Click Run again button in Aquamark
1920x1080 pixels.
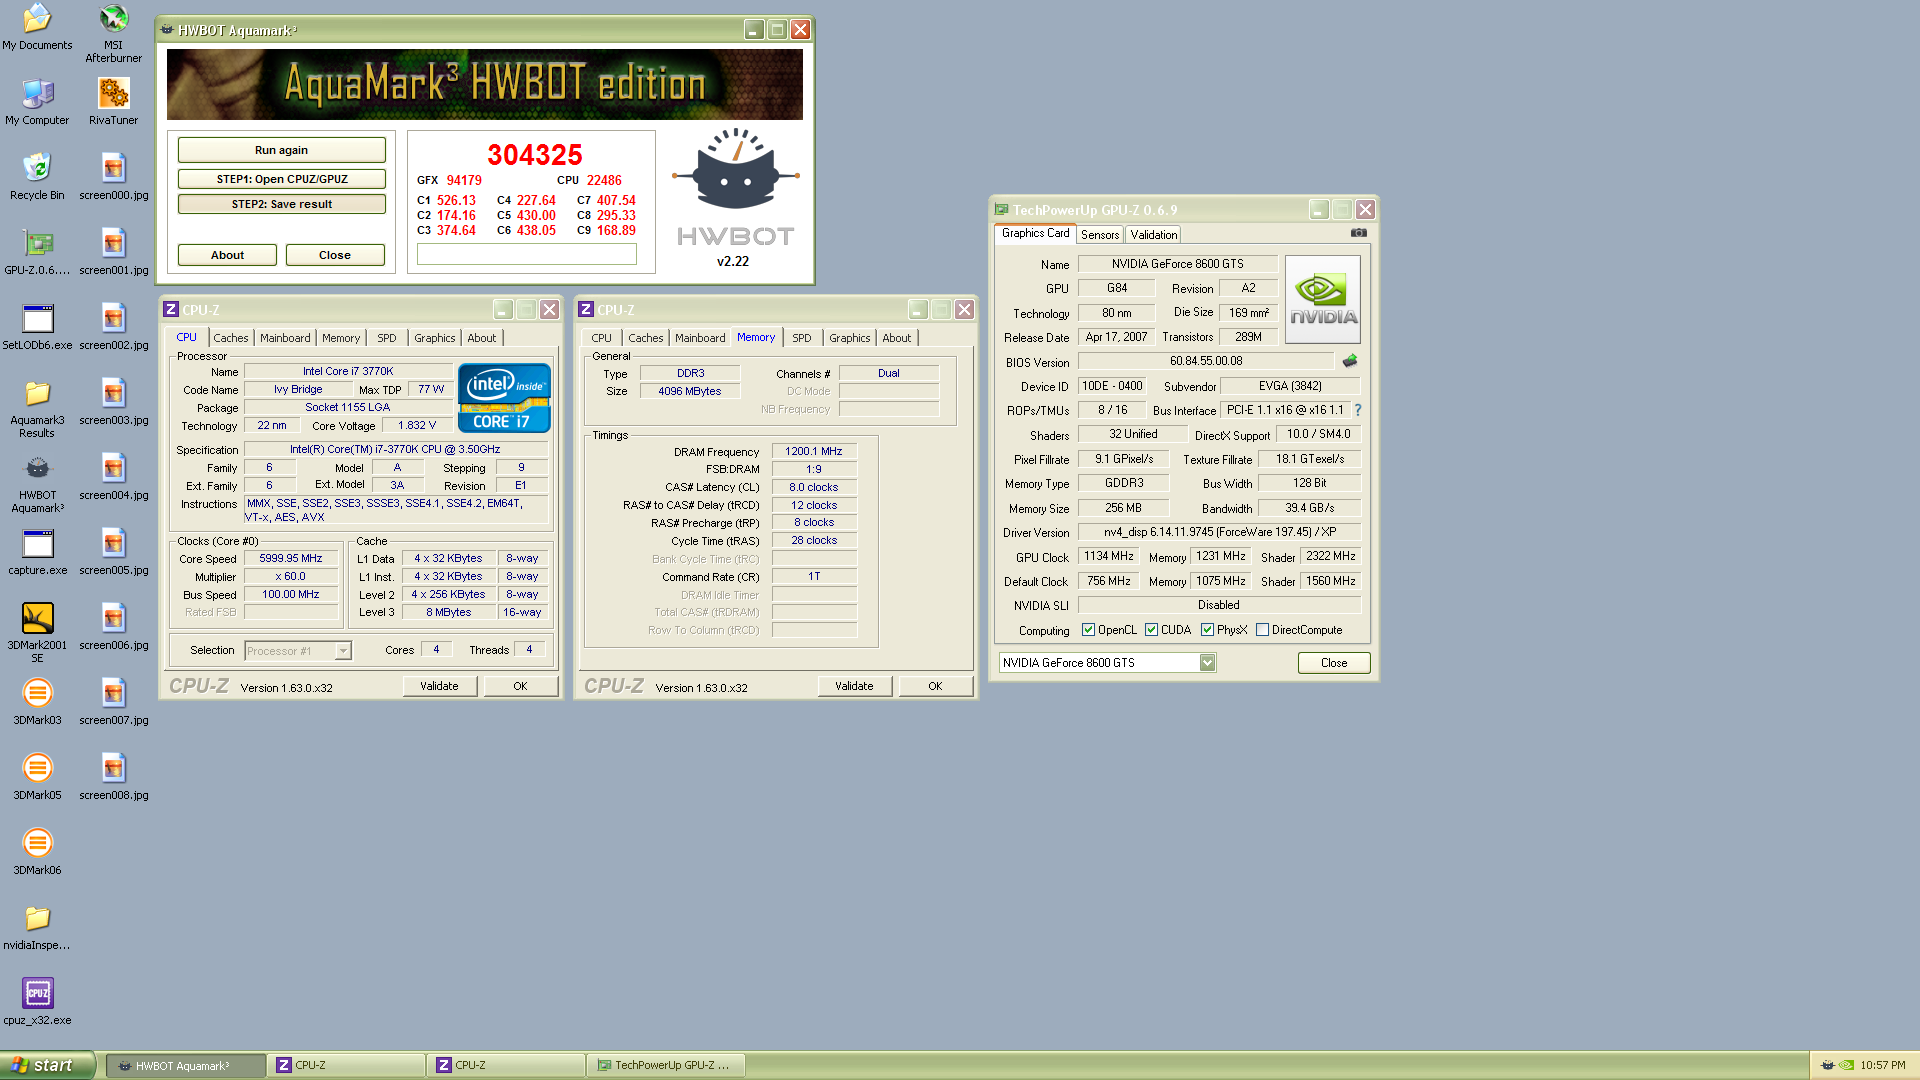point(281,150)
